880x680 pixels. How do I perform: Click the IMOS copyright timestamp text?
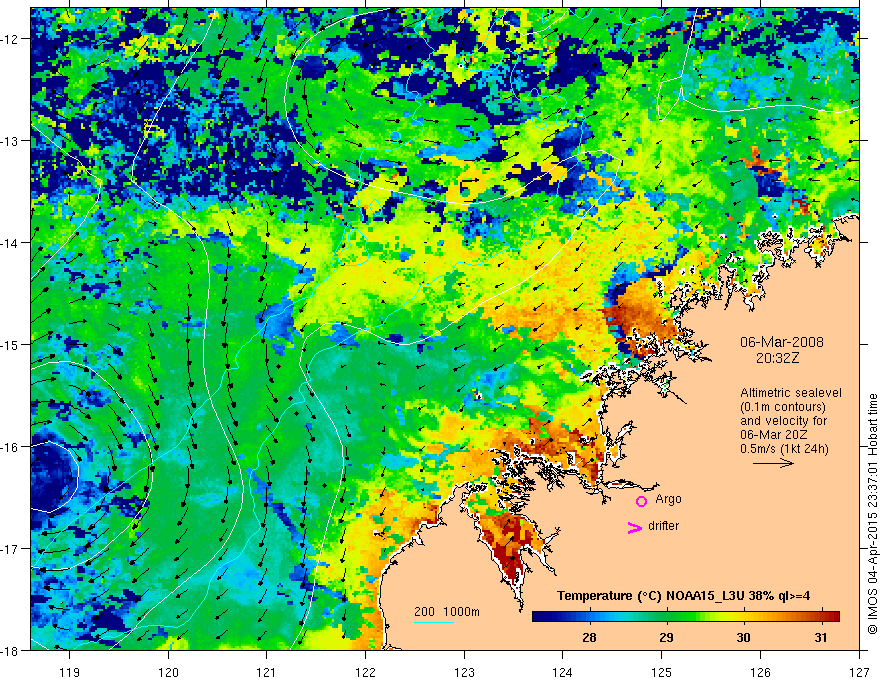coord(872,514)
